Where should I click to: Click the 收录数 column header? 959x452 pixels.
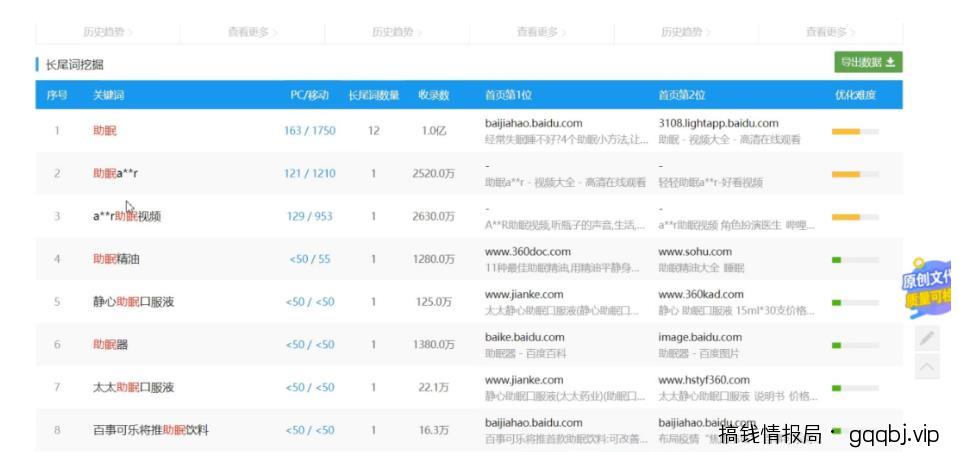434,95
